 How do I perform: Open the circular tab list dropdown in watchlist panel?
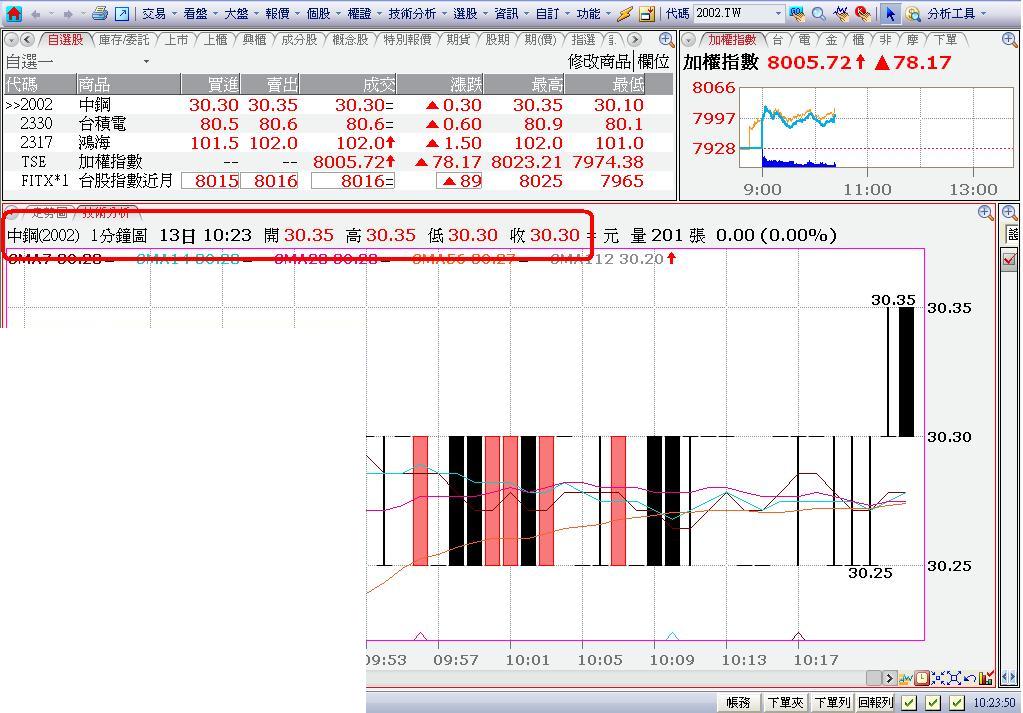click(11, 40)
